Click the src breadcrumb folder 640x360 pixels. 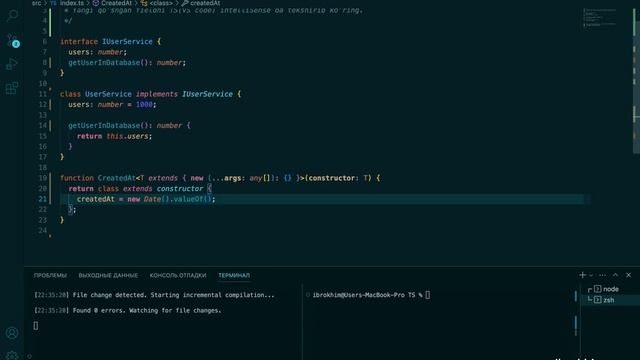37,3
